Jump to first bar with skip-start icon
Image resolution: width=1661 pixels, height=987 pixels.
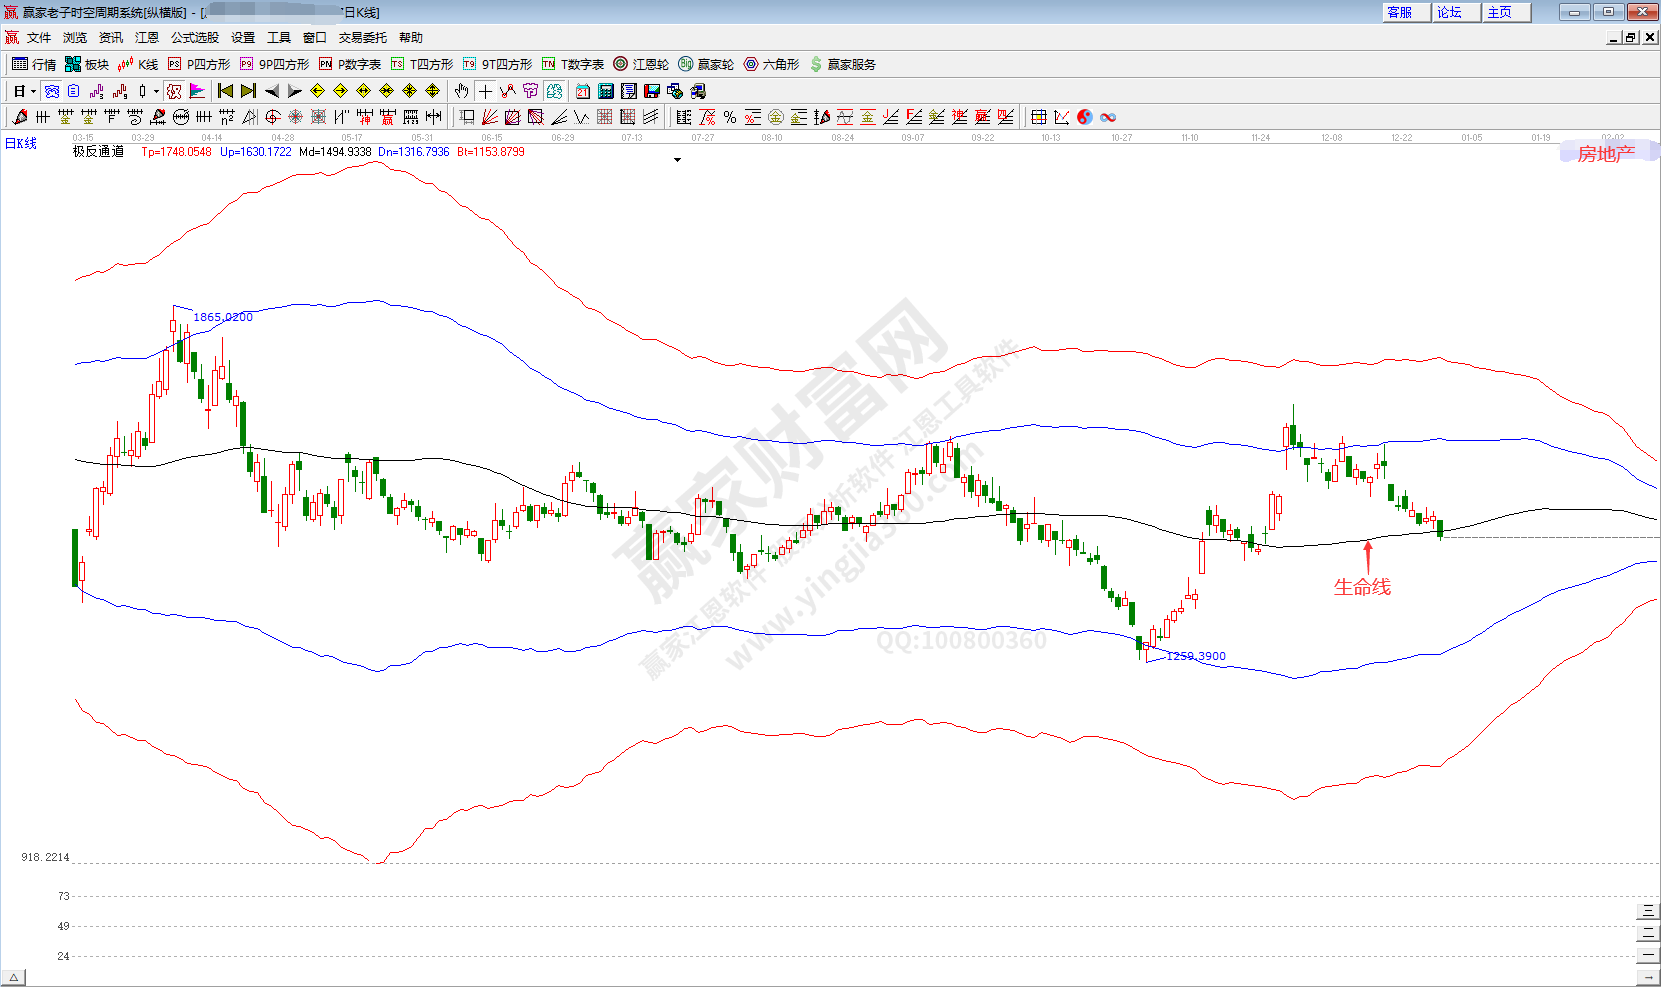tap(225, 91)
